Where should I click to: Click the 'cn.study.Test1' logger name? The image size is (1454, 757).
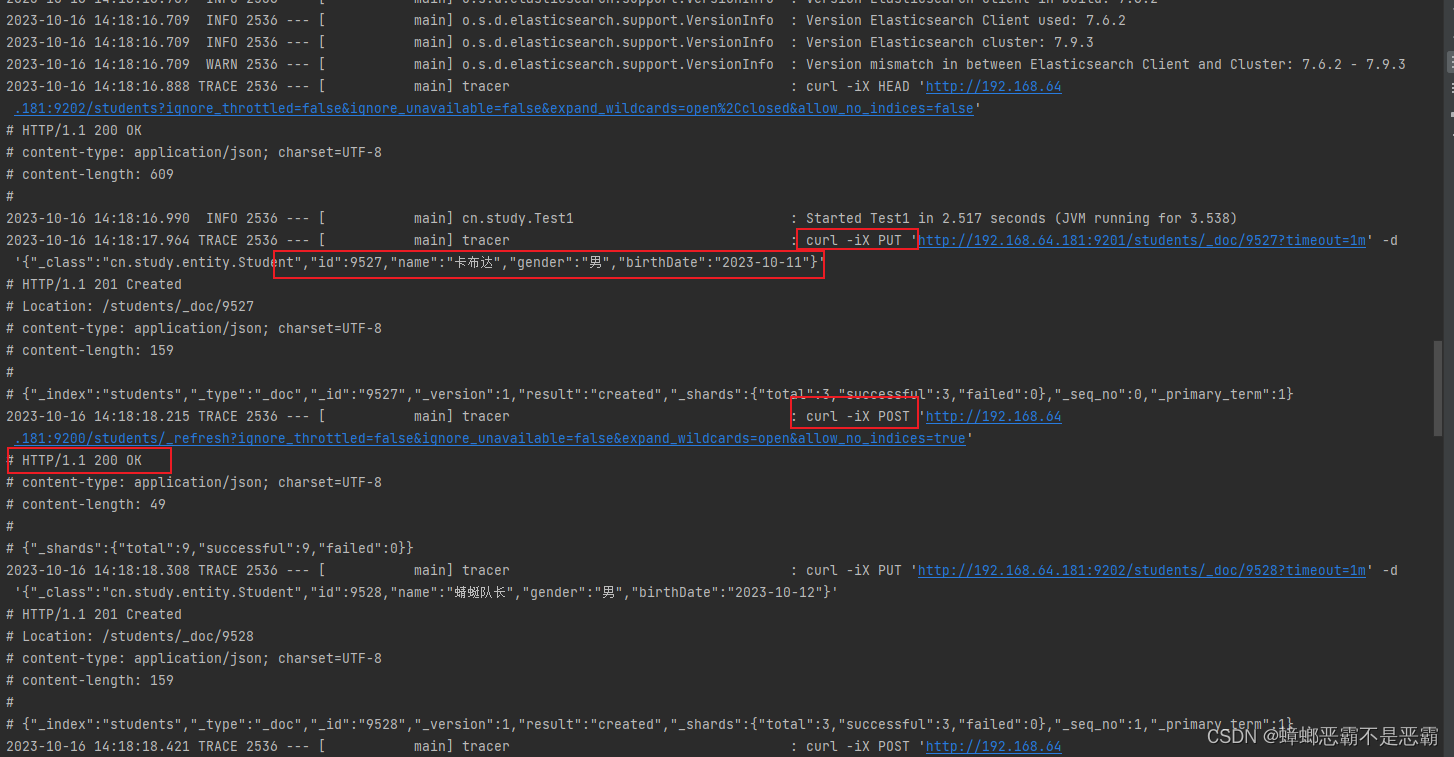[x=518, y=218]
